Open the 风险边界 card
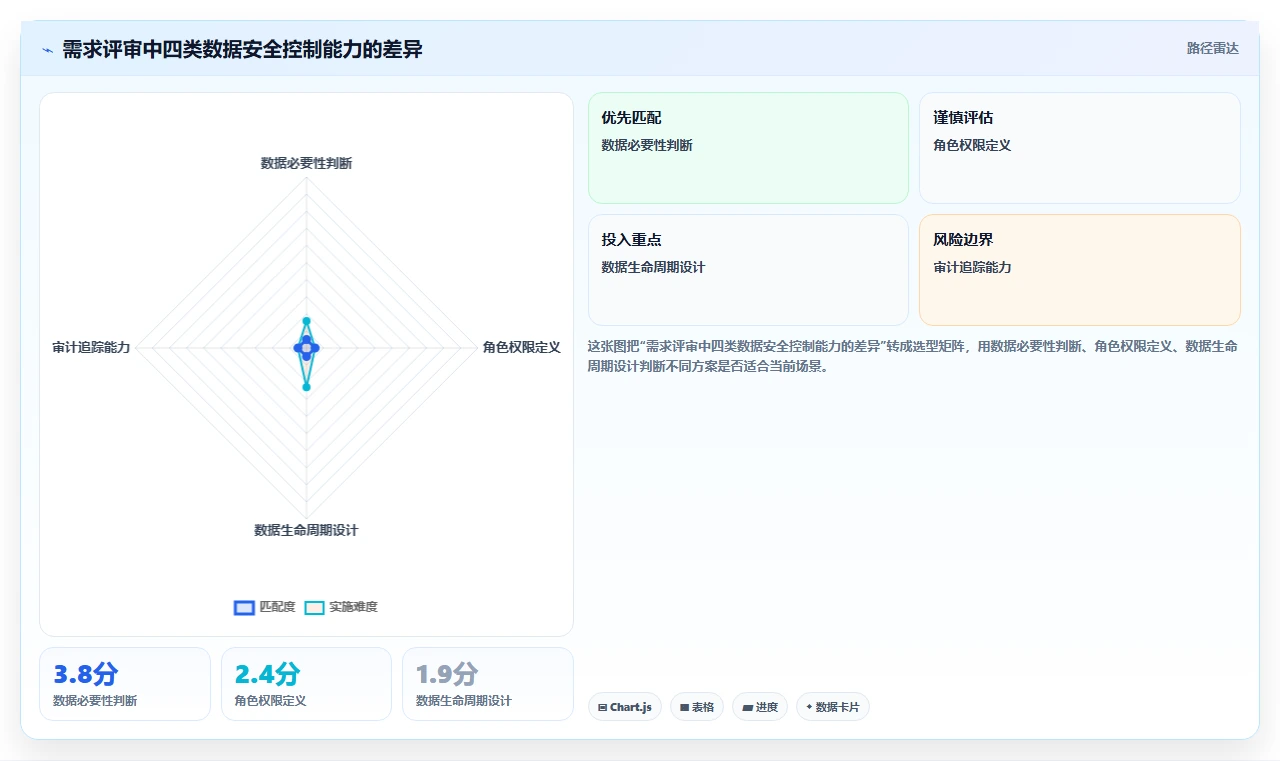This screenshot has height=761, width=1280. coord(1080,270)
